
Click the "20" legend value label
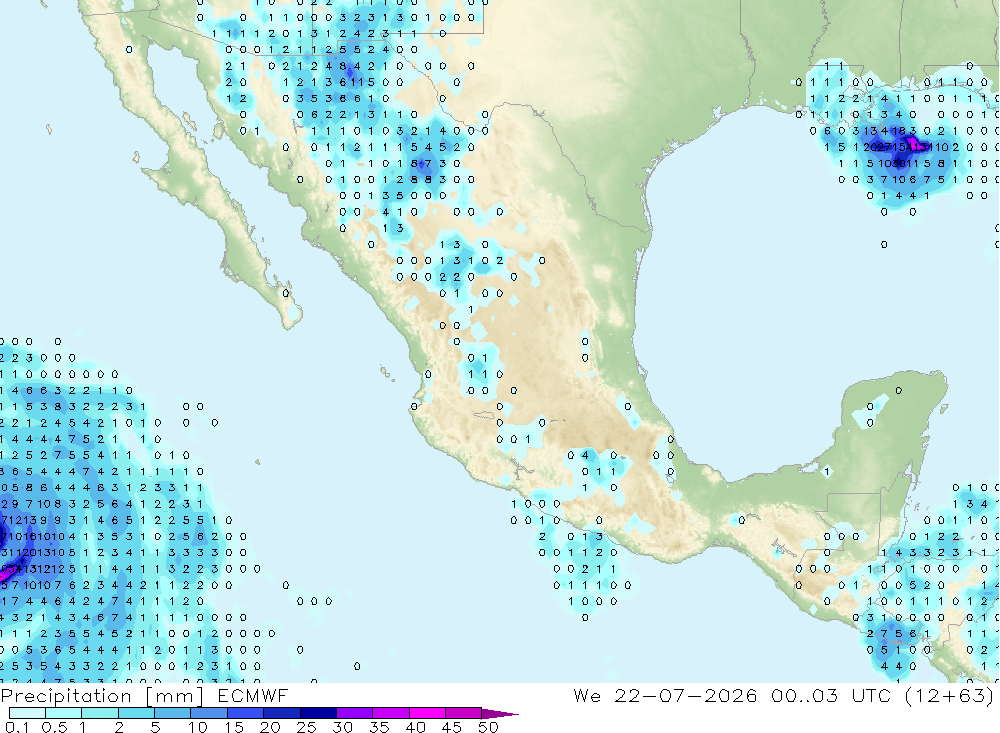pos(270,727)
